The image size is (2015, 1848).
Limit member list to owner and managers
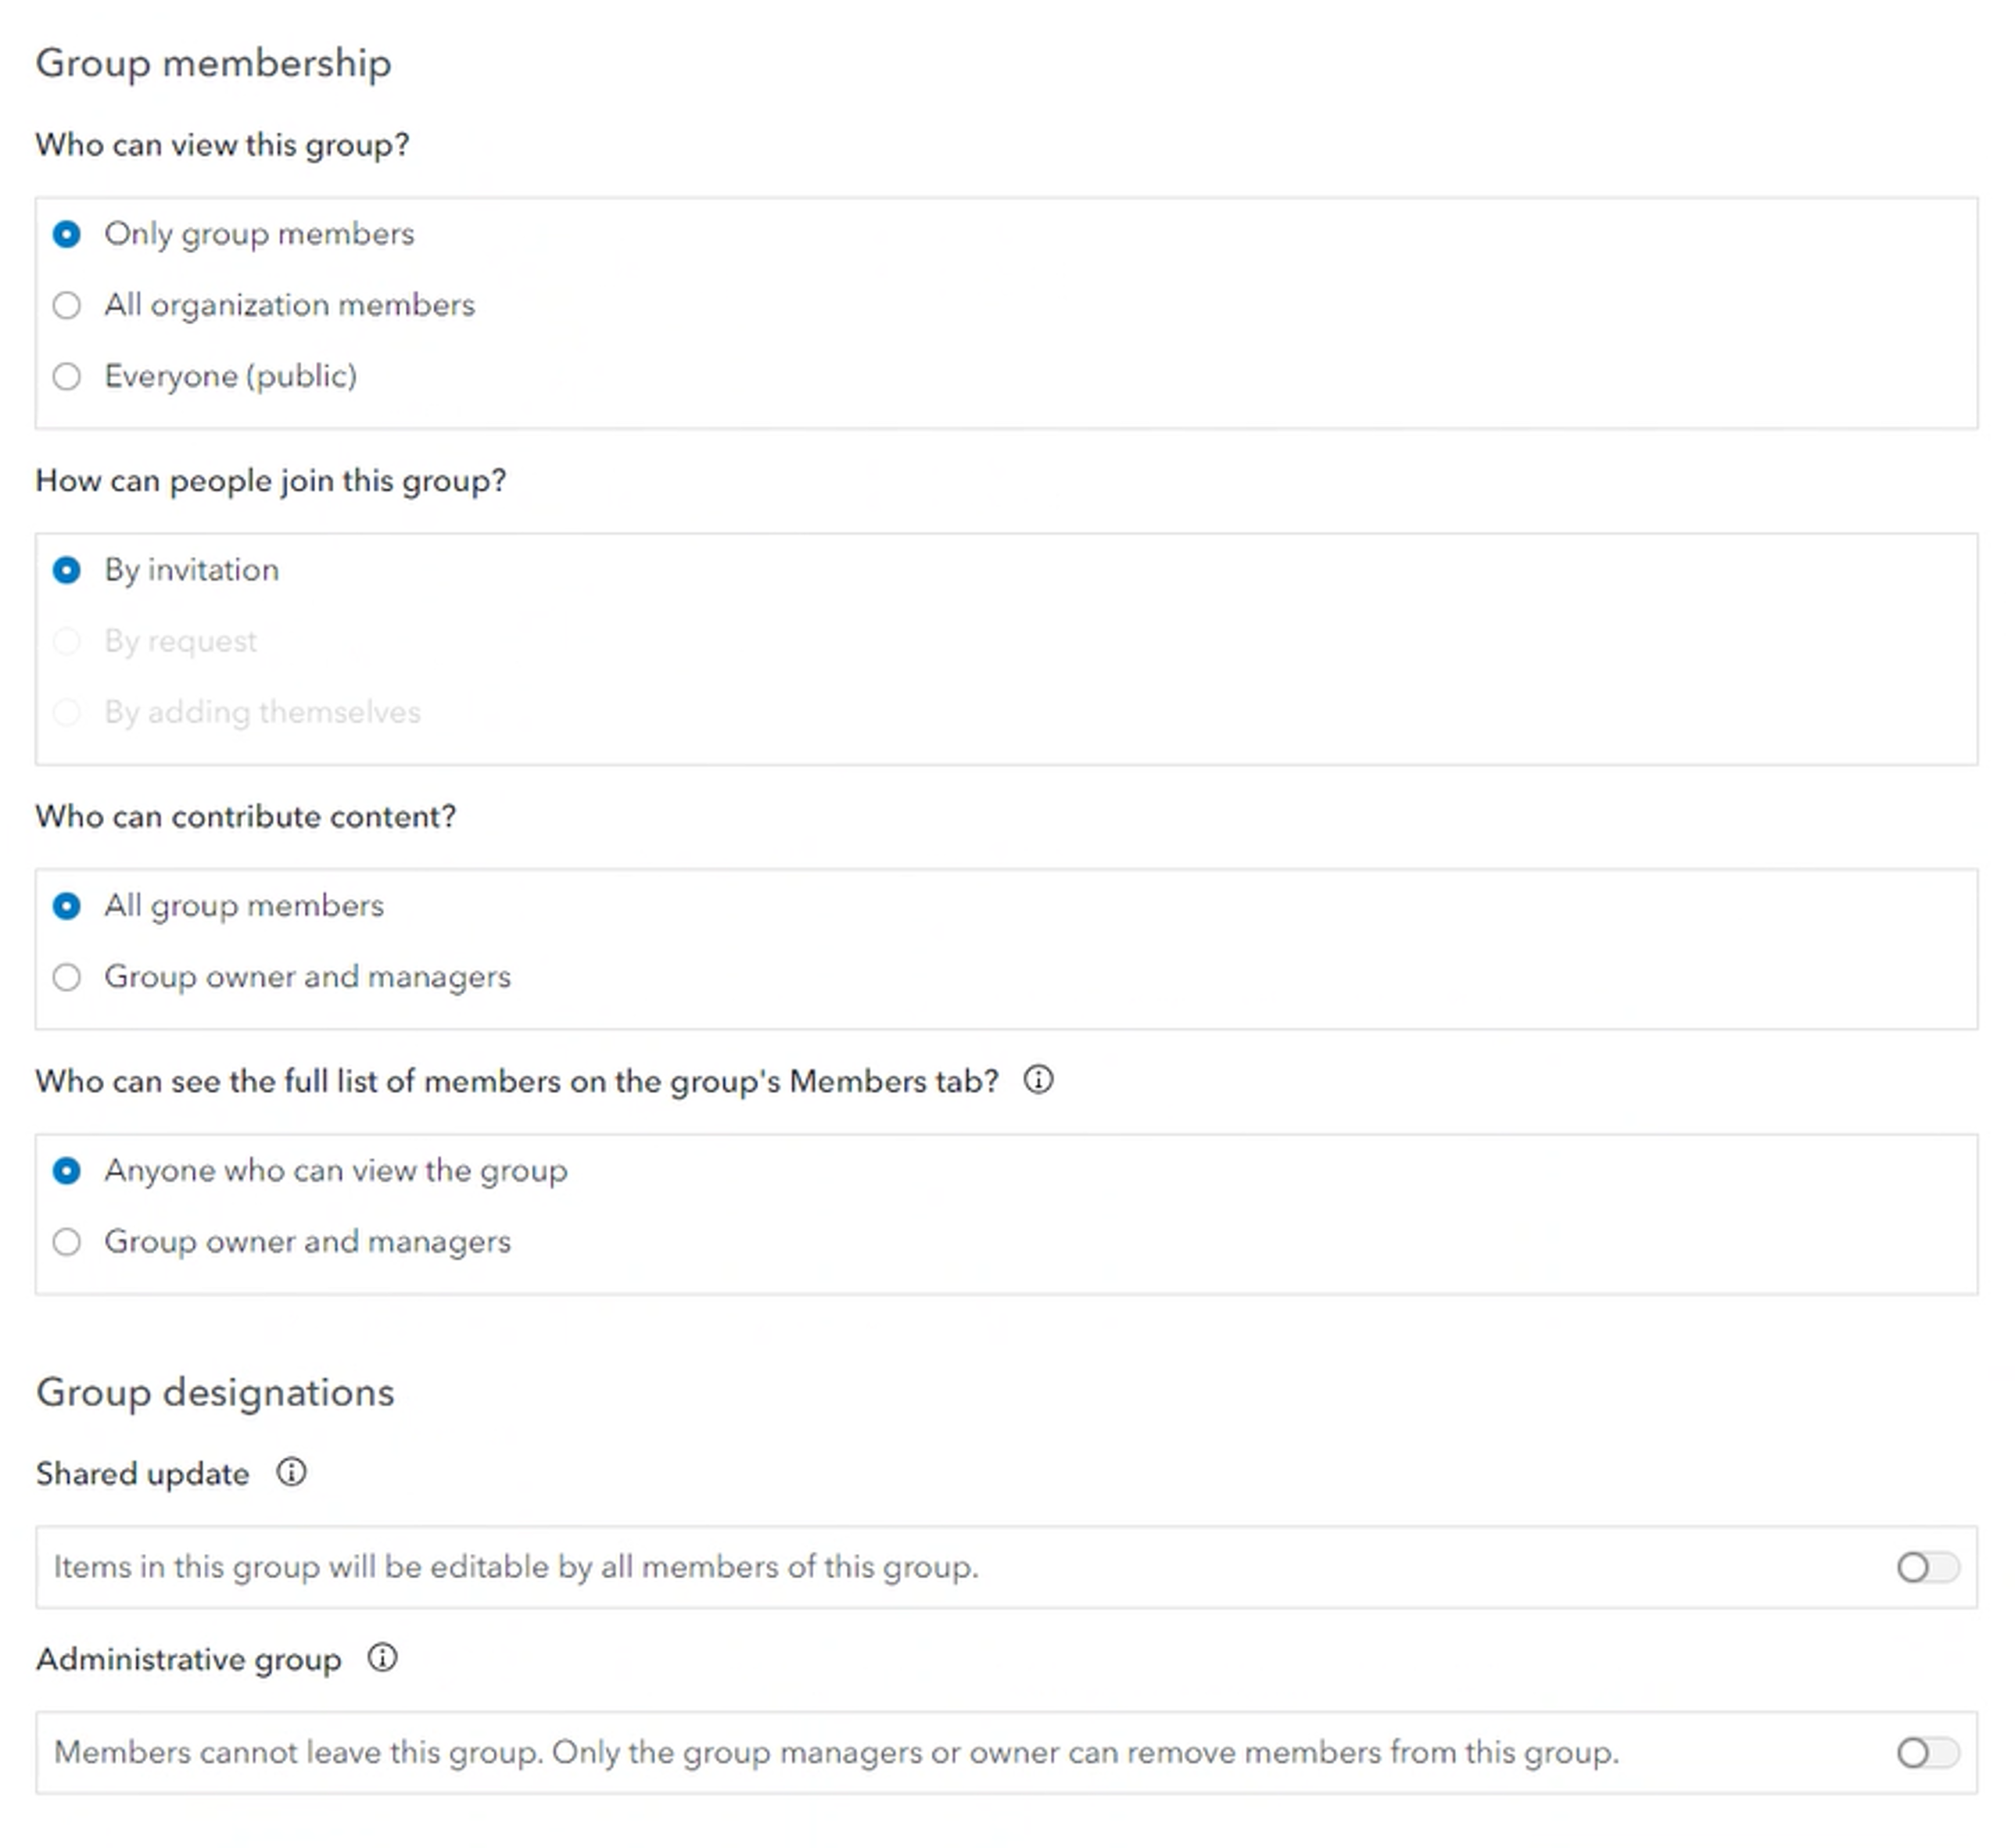coord(67,1242)
